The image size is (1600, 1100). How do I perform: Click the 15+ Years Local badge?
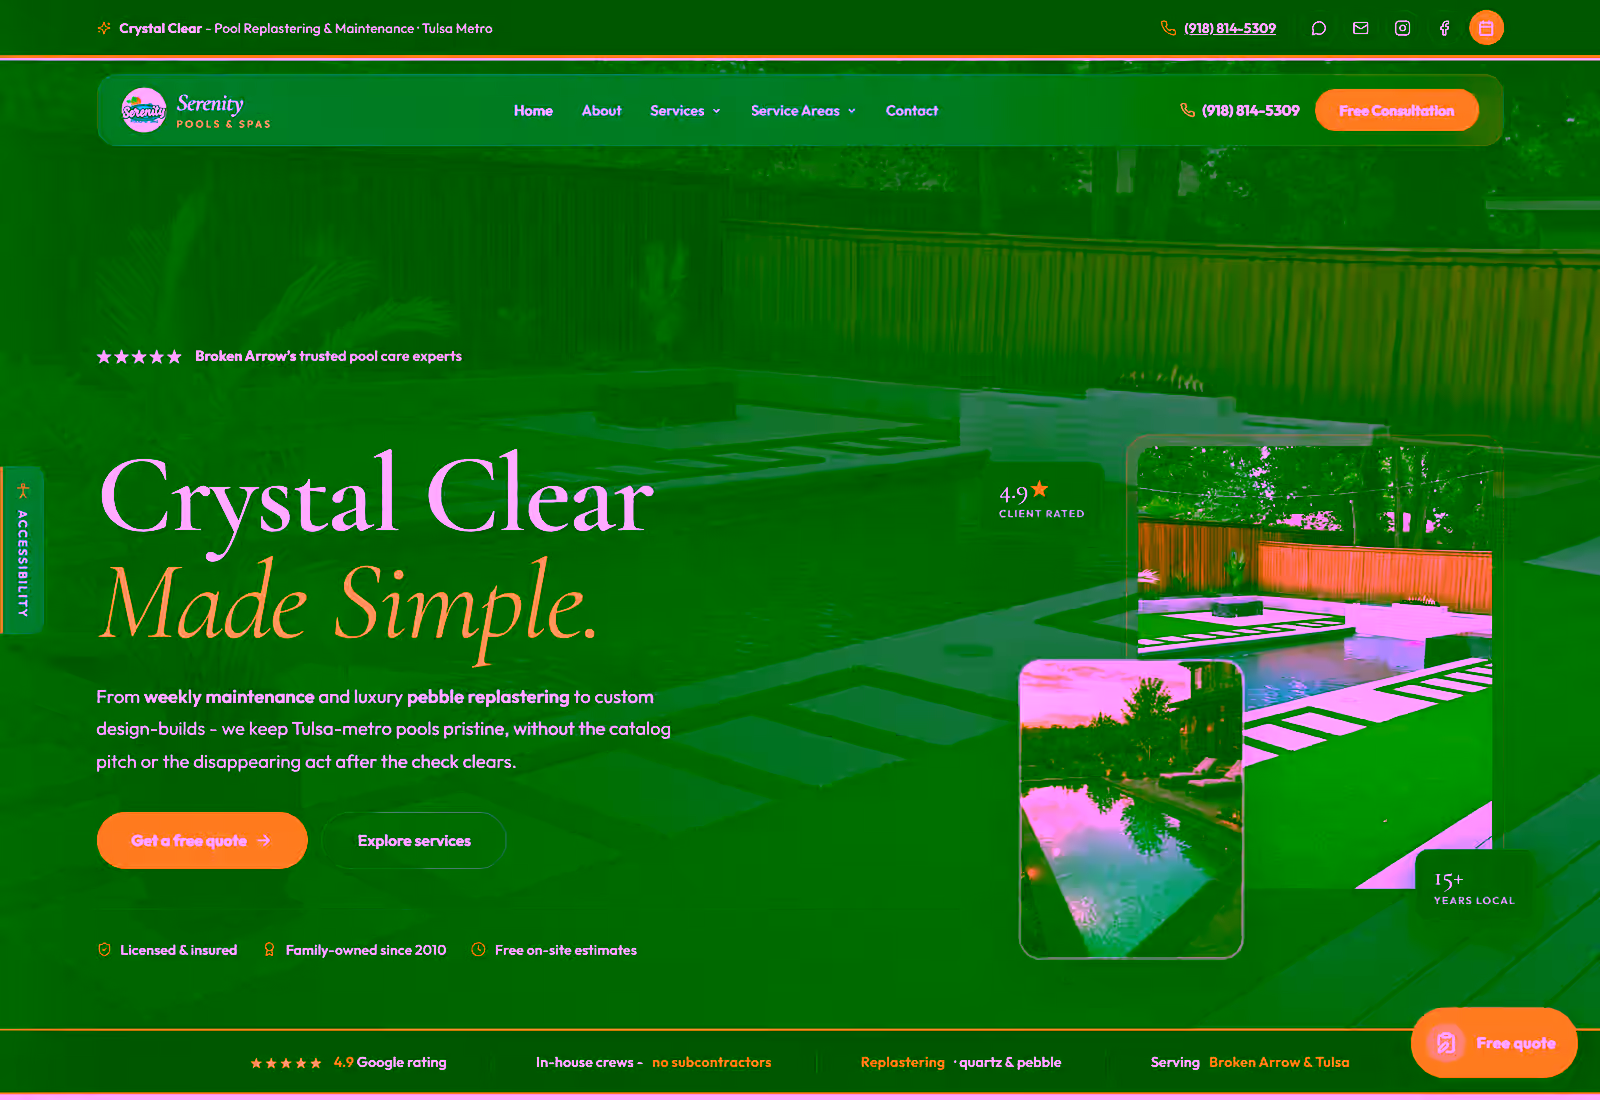point(1474,887)
